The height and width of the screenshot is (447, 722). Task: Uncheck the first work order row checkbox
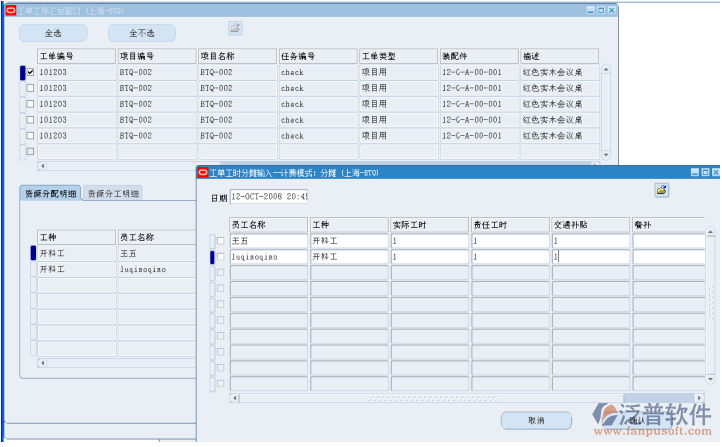coord(30,72)
